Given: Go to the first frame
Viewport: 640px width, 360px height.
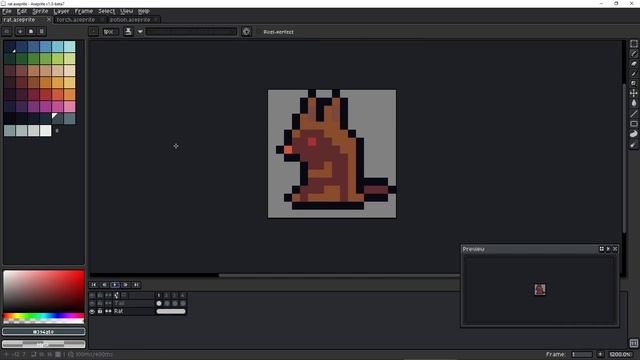Looking at the screenshot, I should 94,284.
